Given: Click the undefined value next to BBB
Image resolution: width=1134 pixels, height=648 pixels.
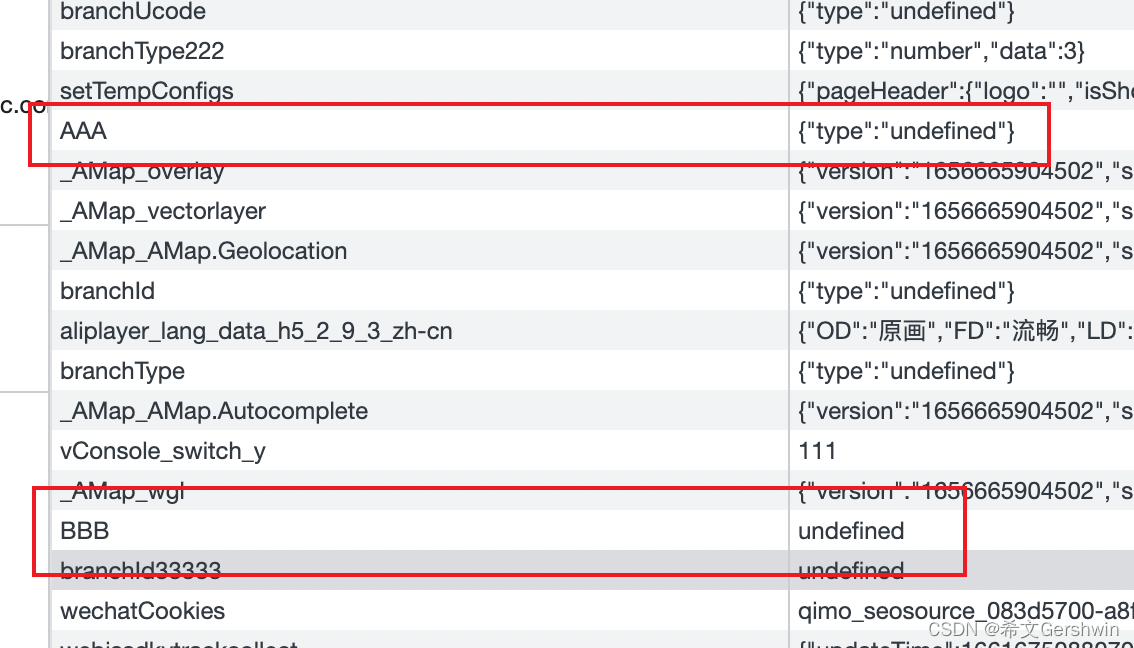Looking at the screenshot, I should (x=851, y=531).
